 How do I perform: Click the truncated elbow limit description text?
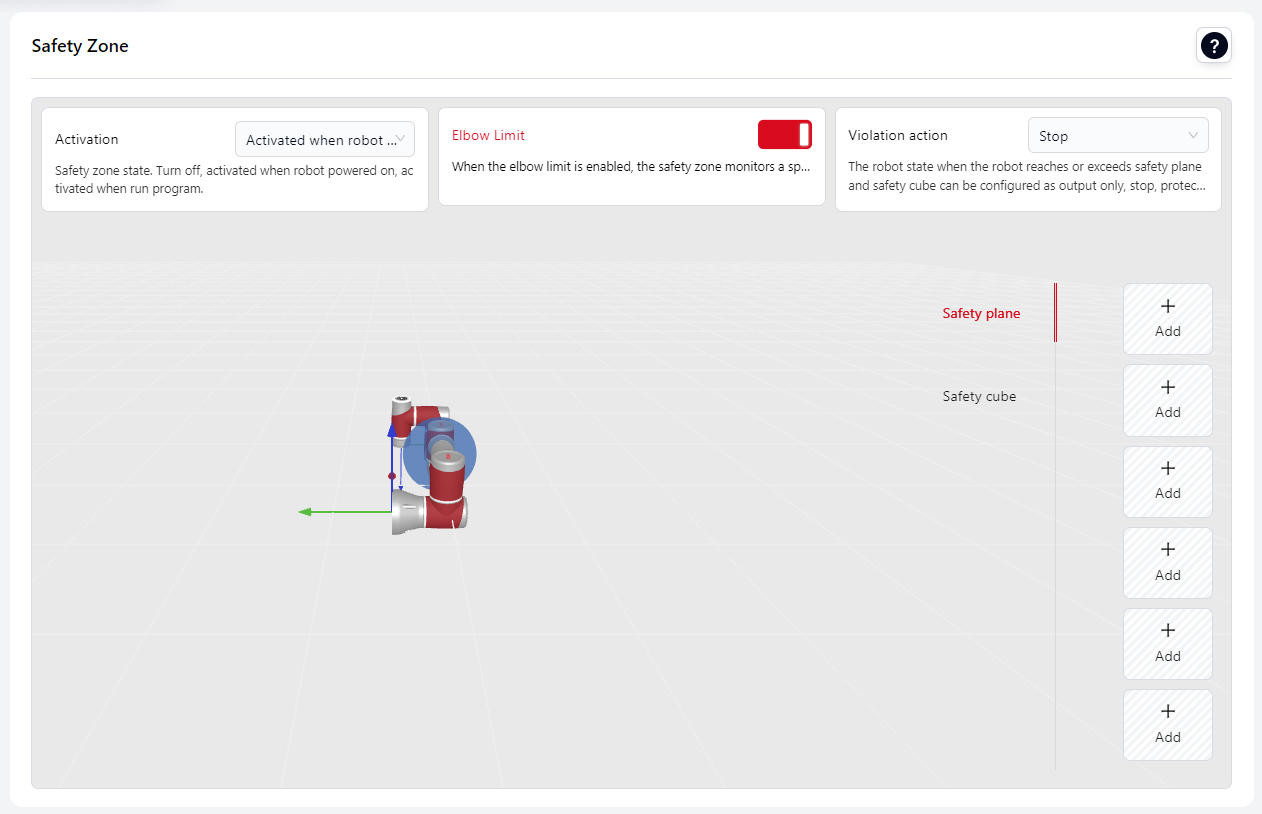pos(631,167)
